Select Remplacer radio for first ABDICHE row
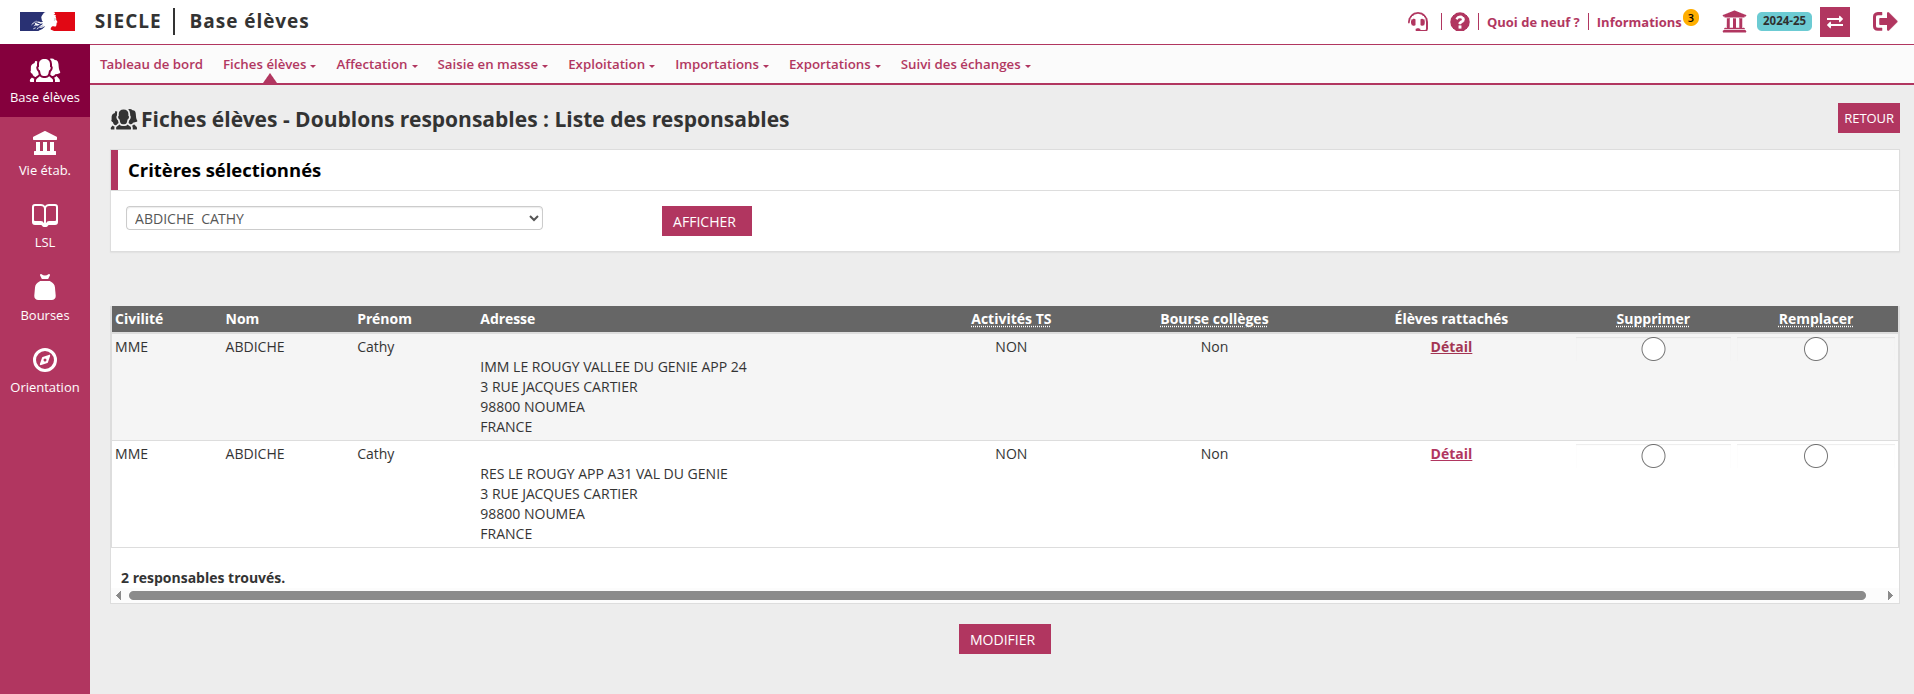The width and height of the screenshot is (1914, 694). 1815,349
